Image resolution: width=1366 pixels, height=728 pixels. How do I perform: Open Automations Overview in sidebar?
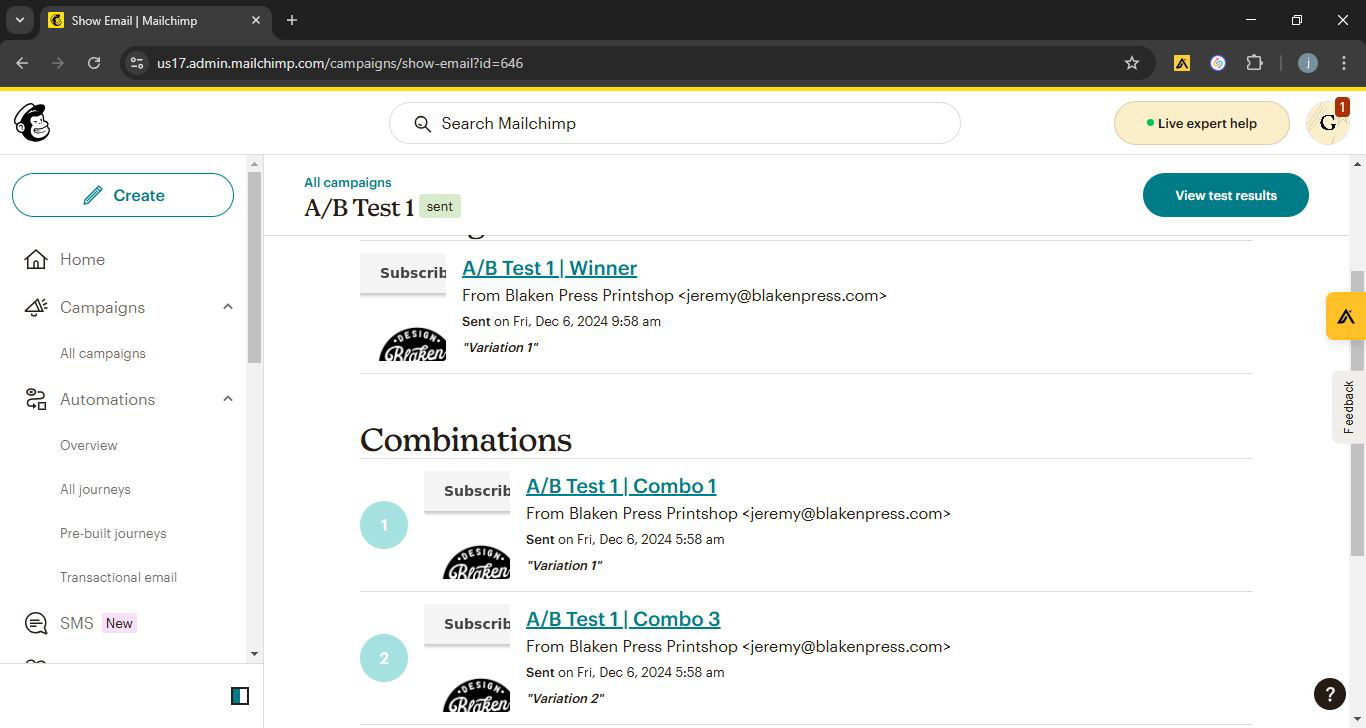(89, 446)
